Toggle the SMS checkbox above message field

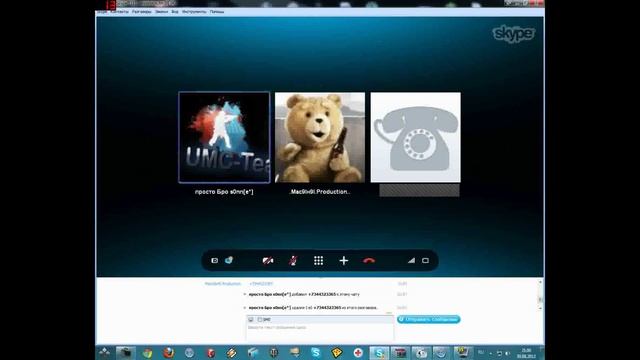tap(260, 319)
